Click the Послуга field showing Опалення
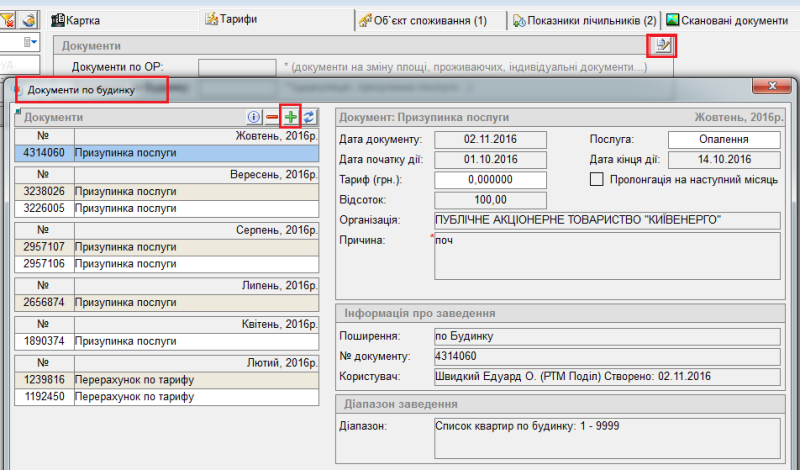The height and width of the screenshot is (470, 800). (x=724, y=139)
